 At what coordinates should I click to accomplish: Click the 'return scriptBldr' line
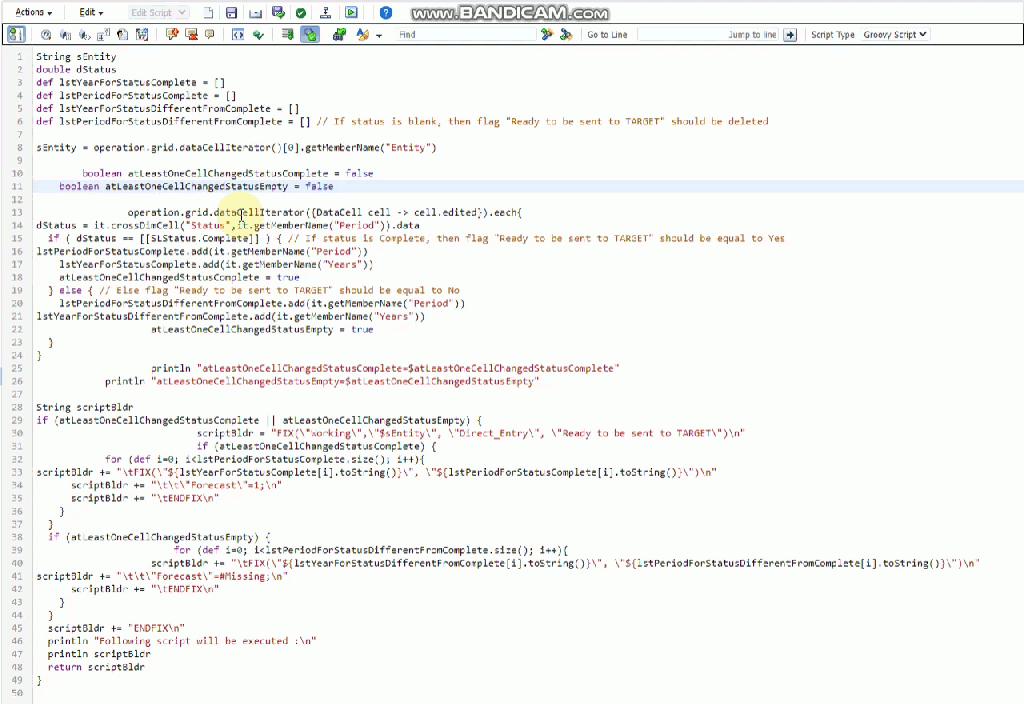(x=96, y=667)
